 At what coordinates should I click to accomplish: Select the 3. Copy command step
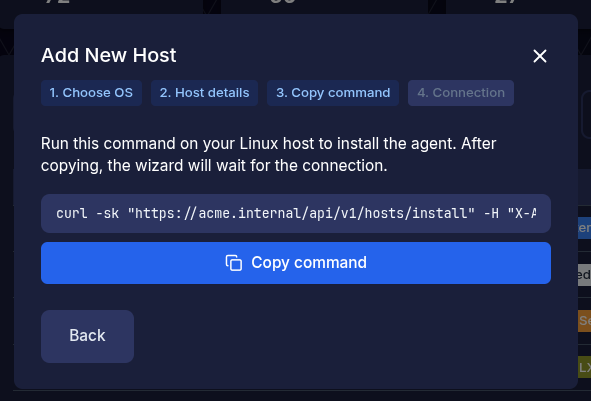(333, 93)
